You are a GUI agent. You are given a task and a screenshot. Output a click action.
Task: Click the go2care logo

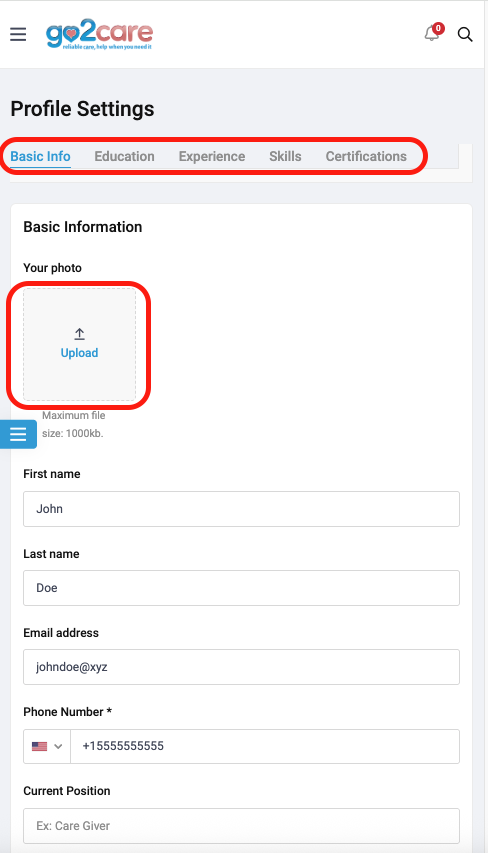pos(99,34)
